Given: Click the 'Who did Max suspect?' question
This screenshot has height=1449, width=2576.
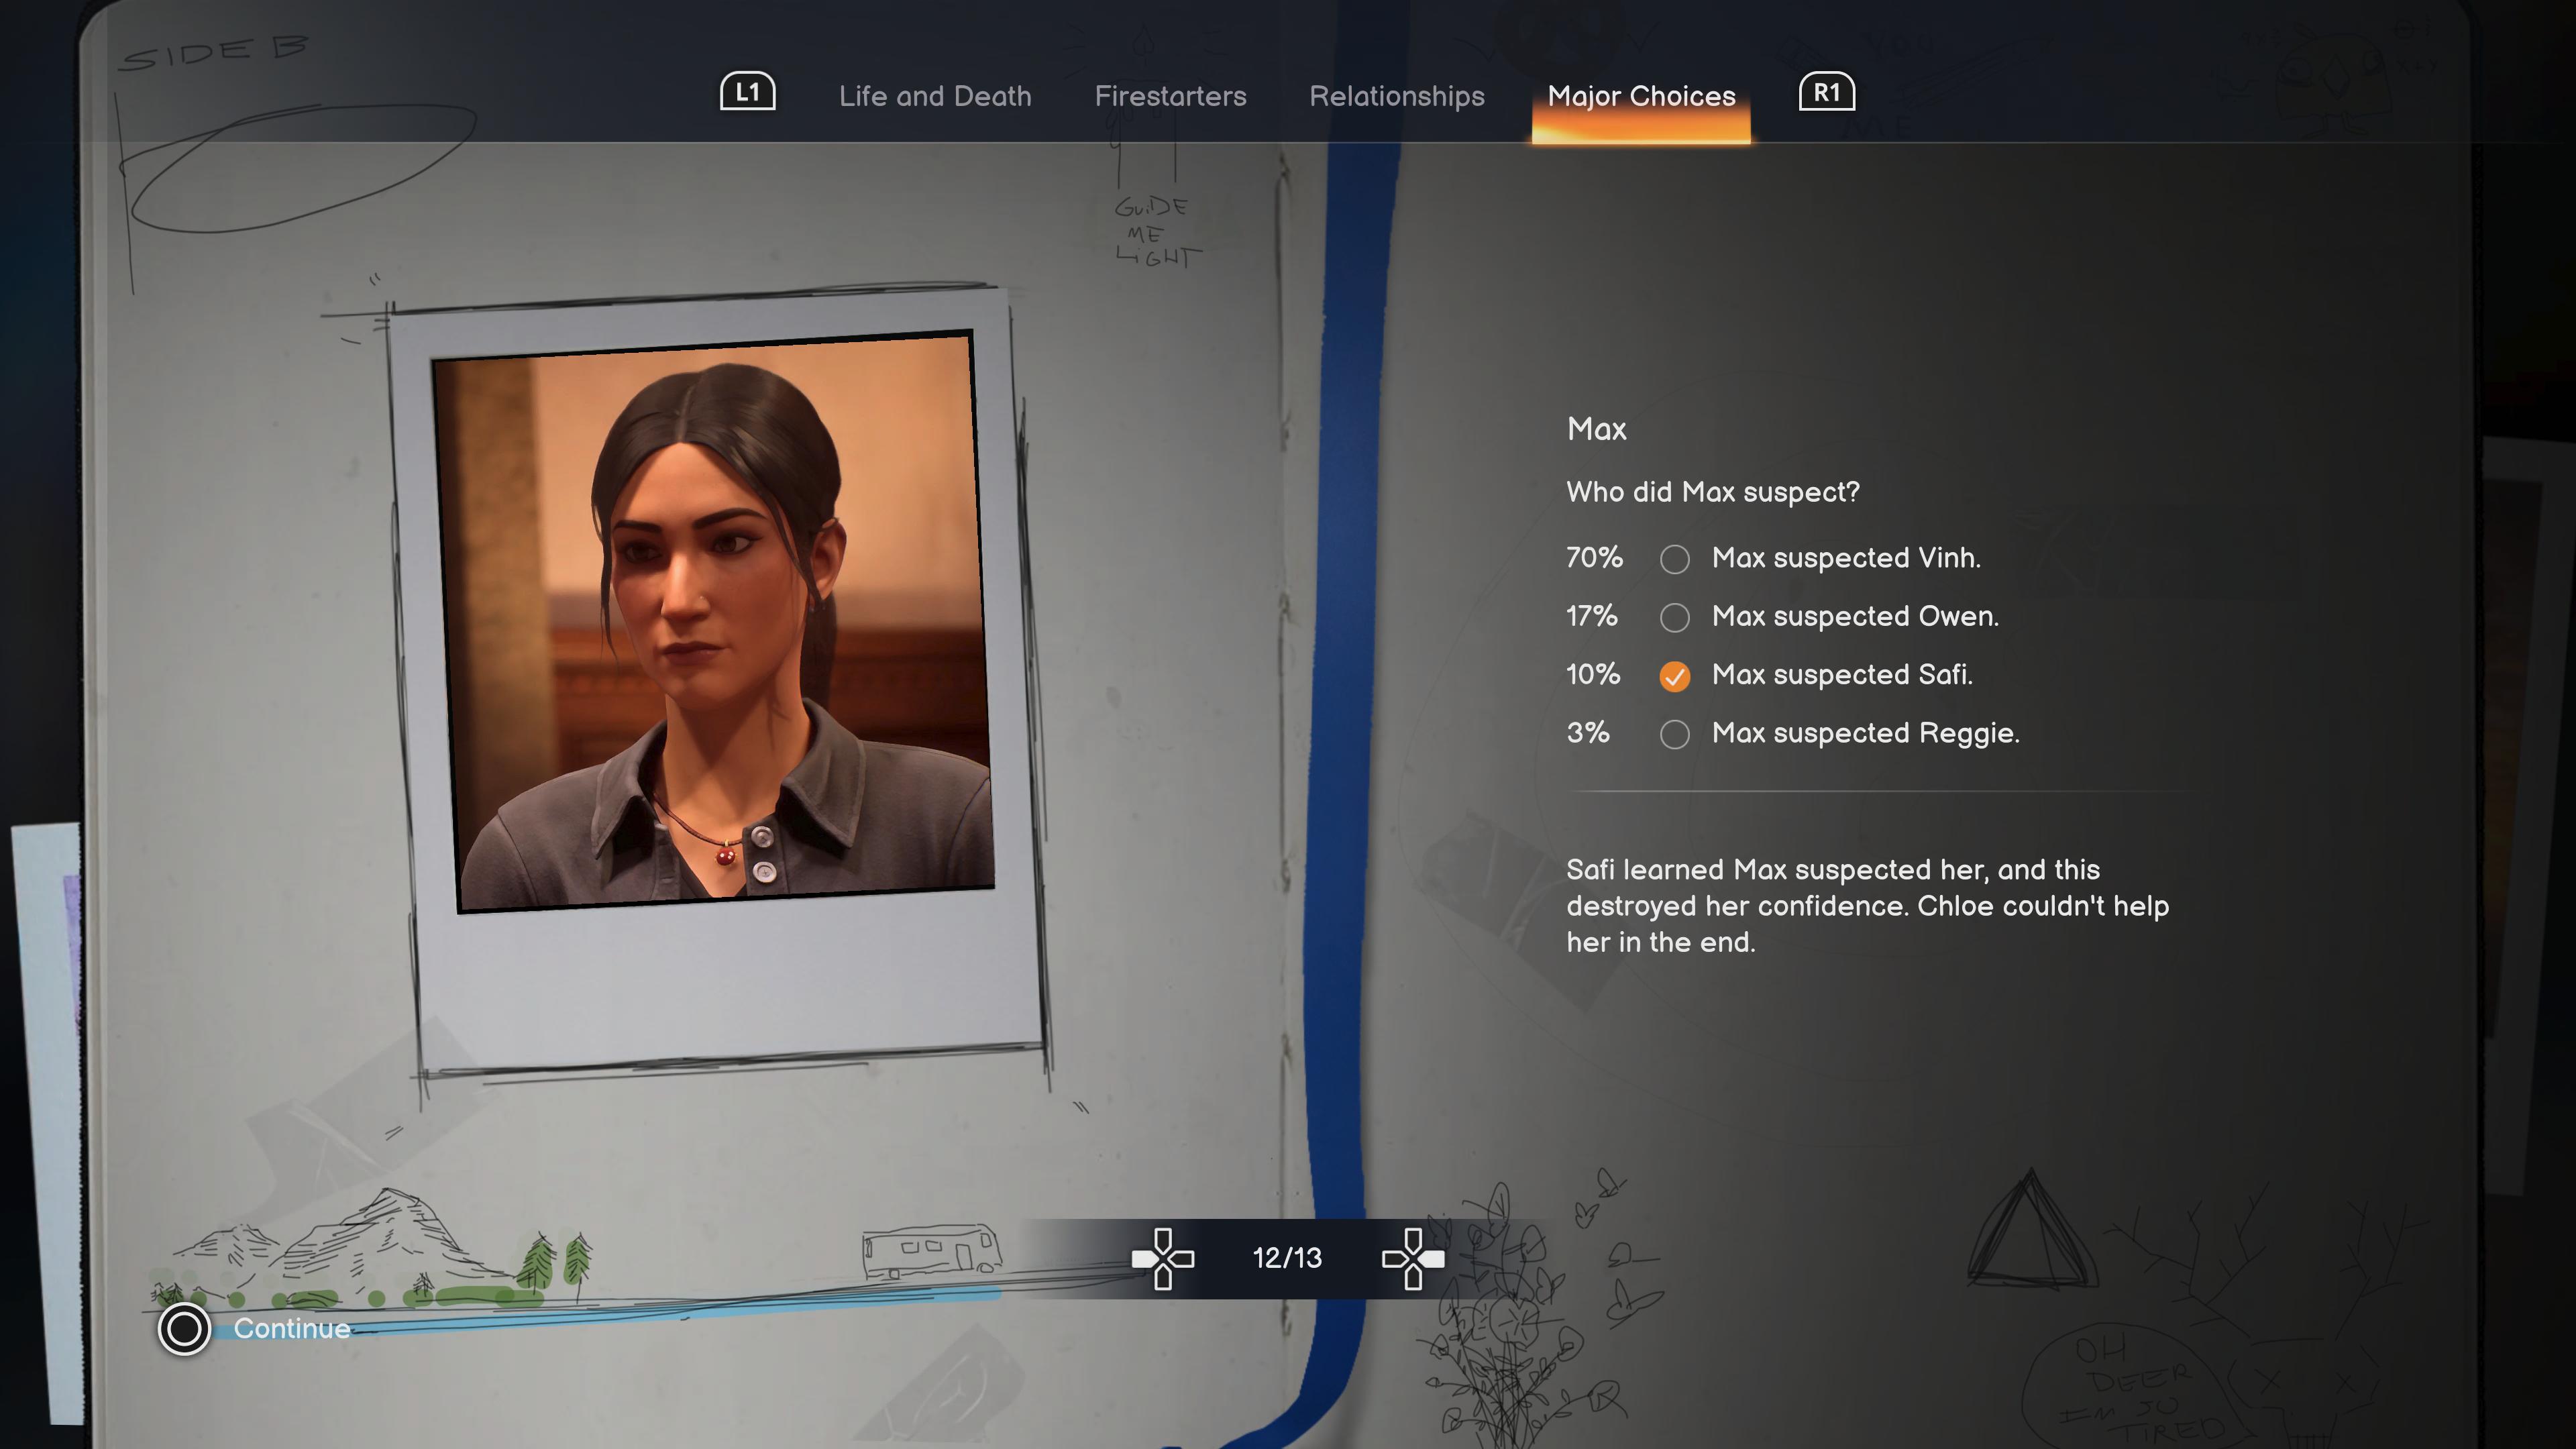Looking at the screenshot, I should (1713, 492).
